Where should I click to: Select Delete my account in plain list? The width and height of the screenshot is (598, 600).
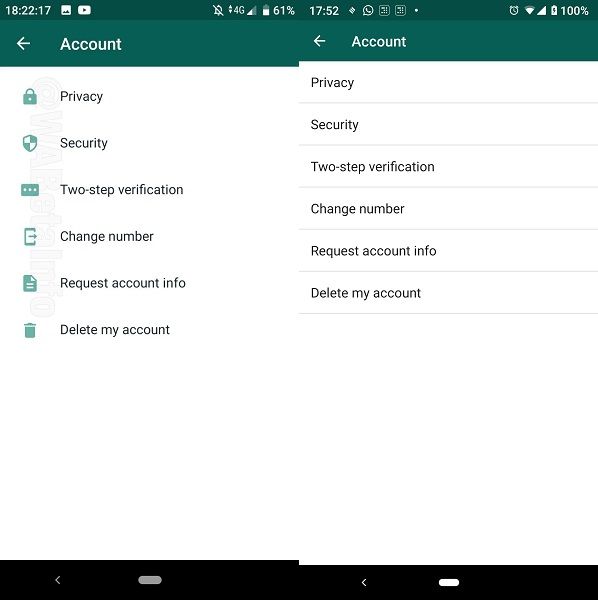pyautogui.click(x=448, y=293)
